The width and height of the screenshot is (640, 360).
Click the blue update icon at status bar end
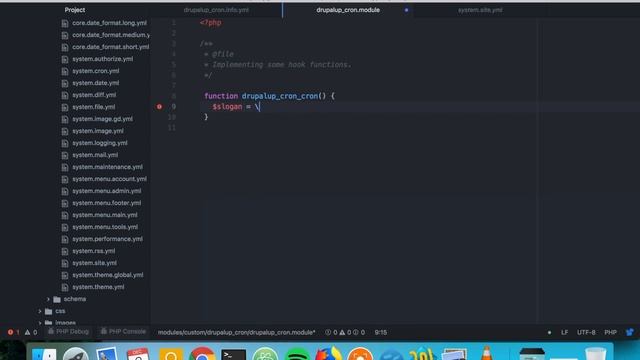click(629, 332)
